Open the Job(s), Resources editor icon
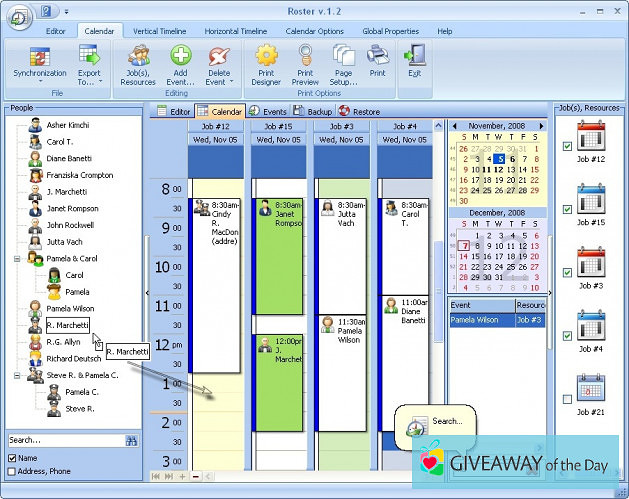Screen dimensions: 629x499 [x=138, y=56]
